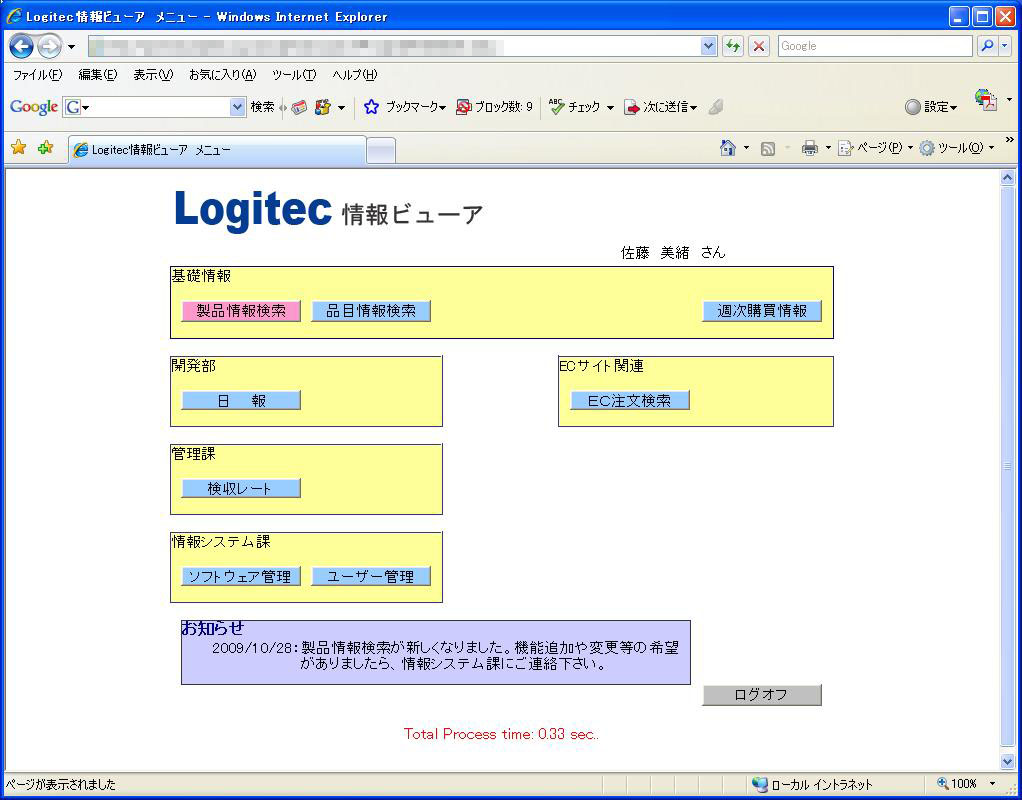Image resolution: width=1022 pixels, height=800 pixels.
Task: Click the EC注文検索 button
Action: (630, 400)
